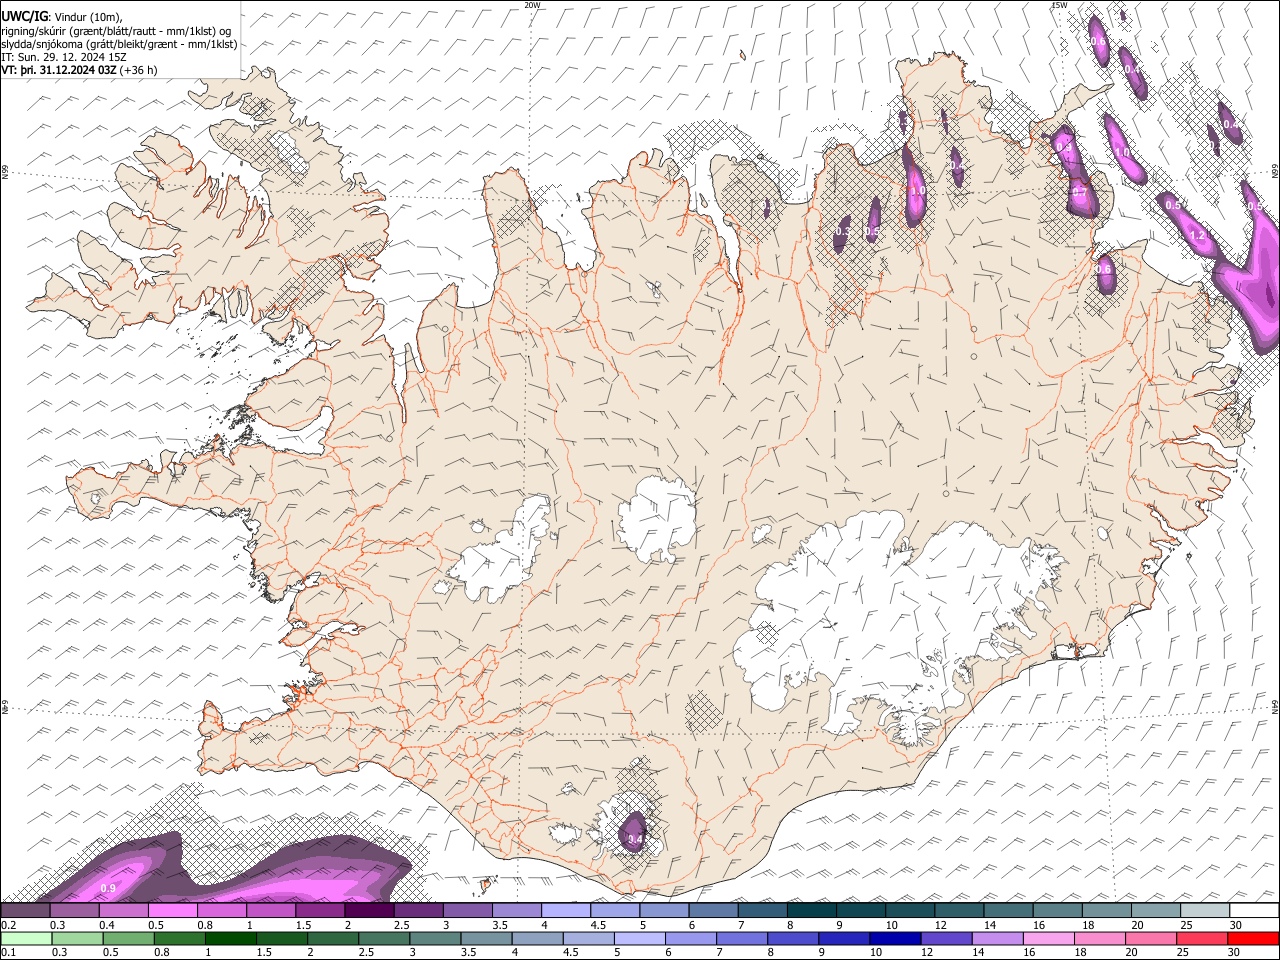Click the dark teal swatch, upper scale
Image resolution: width=1280 pixels, height=960 pixels.
click(x=812, y=911)
